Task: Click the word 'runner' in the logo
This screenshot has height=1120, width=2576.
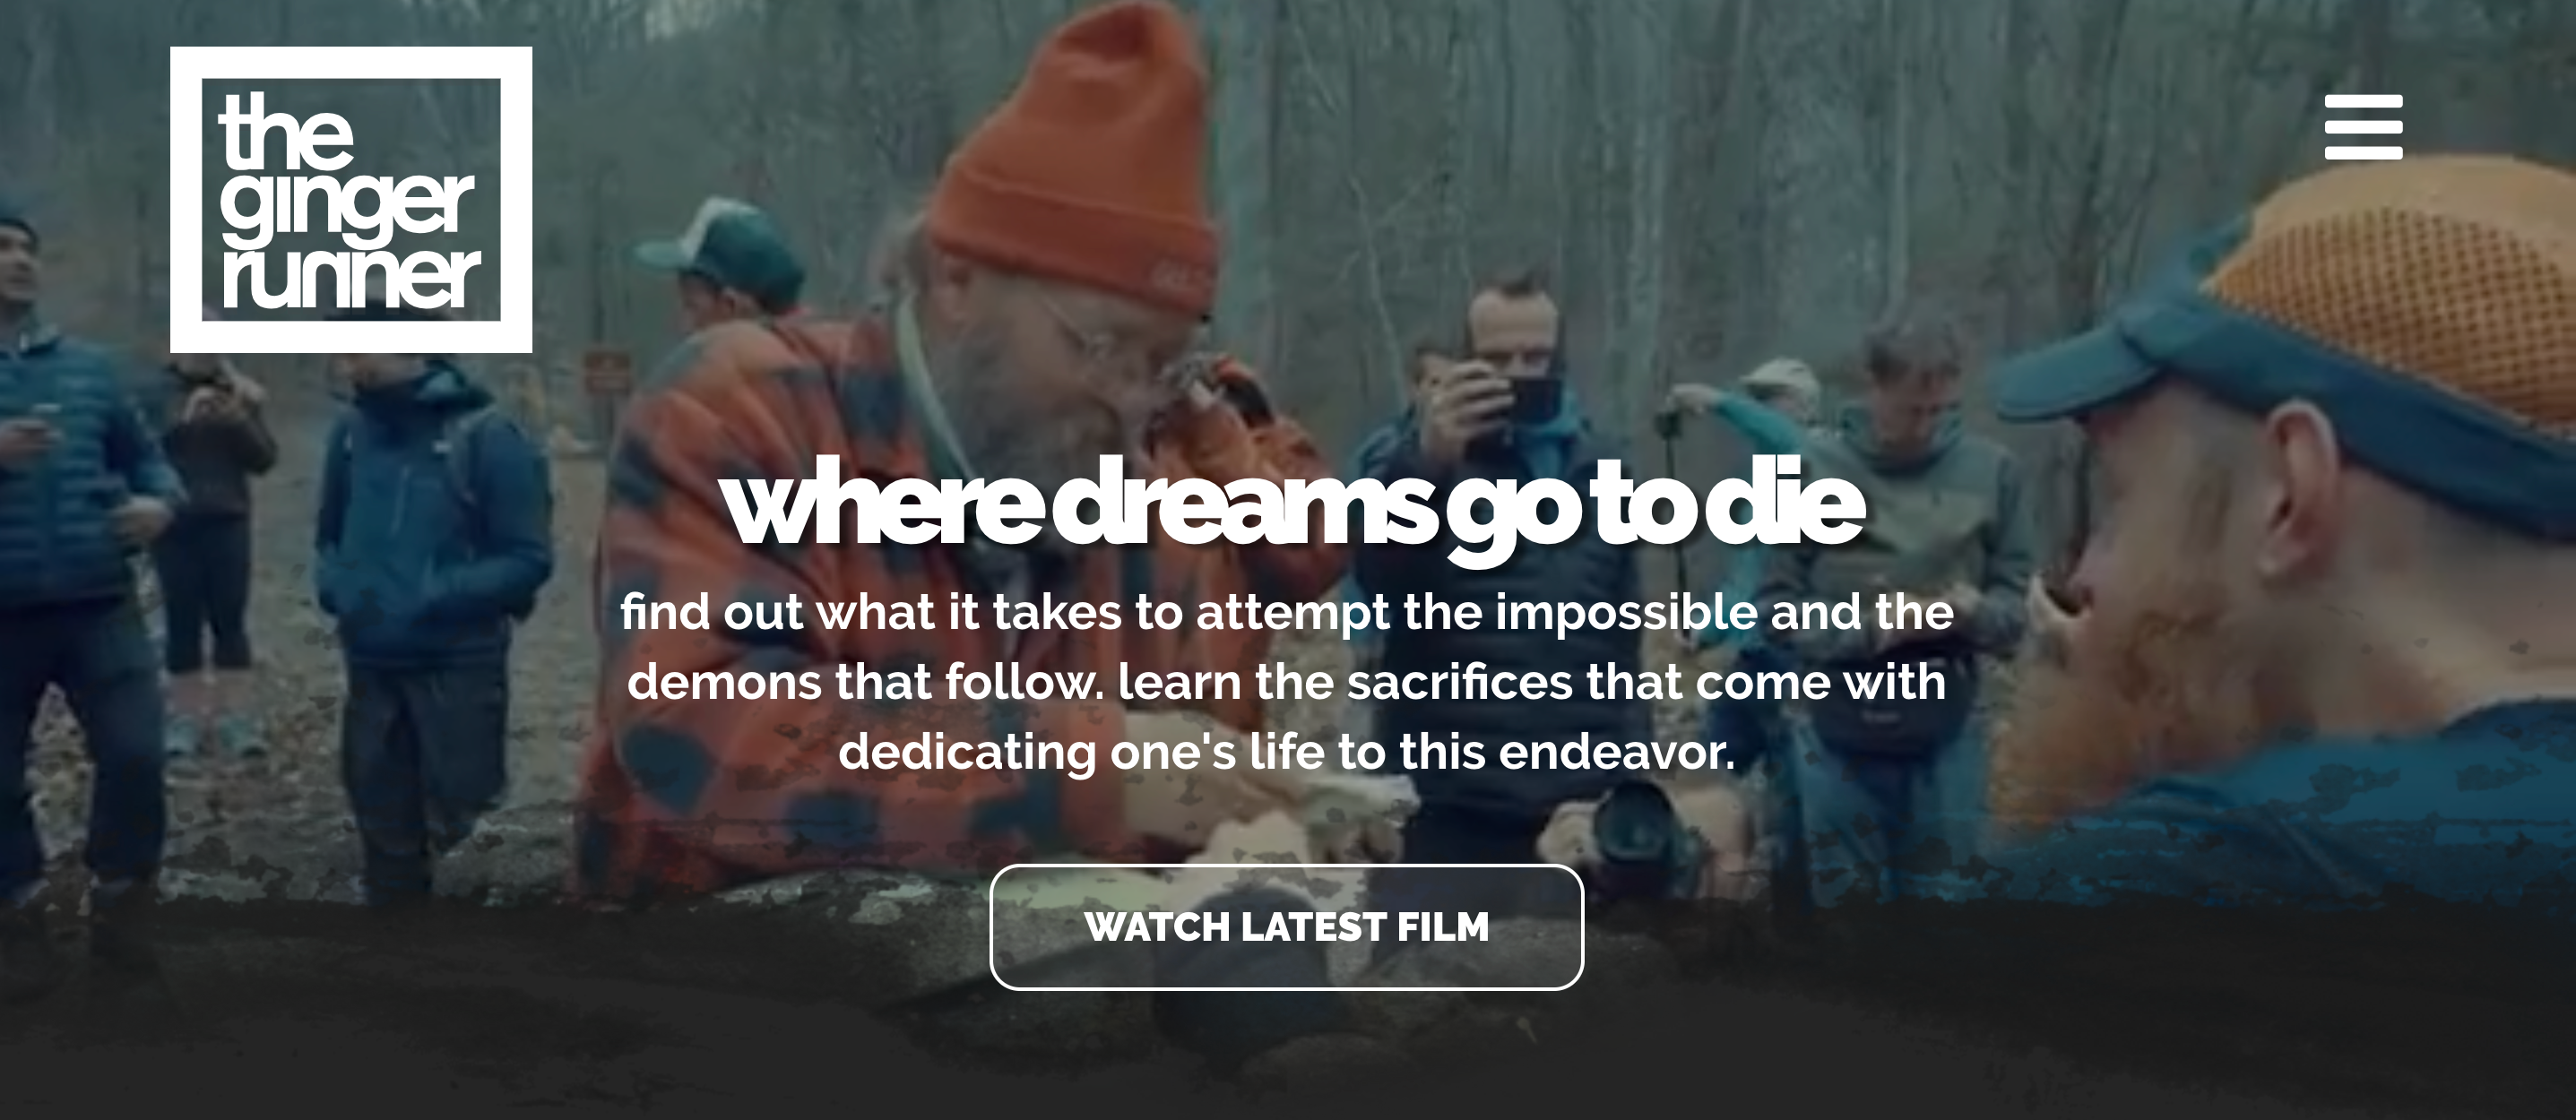Action: pyautogui.click(x=351, y=276)
